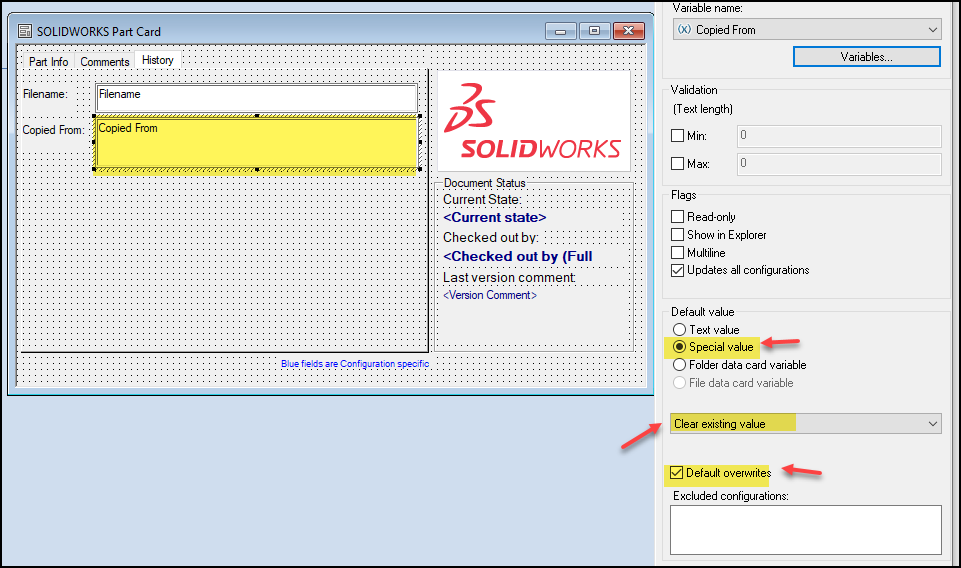
Task: Click the SOLIDWORKS Part Card title icon
Action: coord(24,31)
